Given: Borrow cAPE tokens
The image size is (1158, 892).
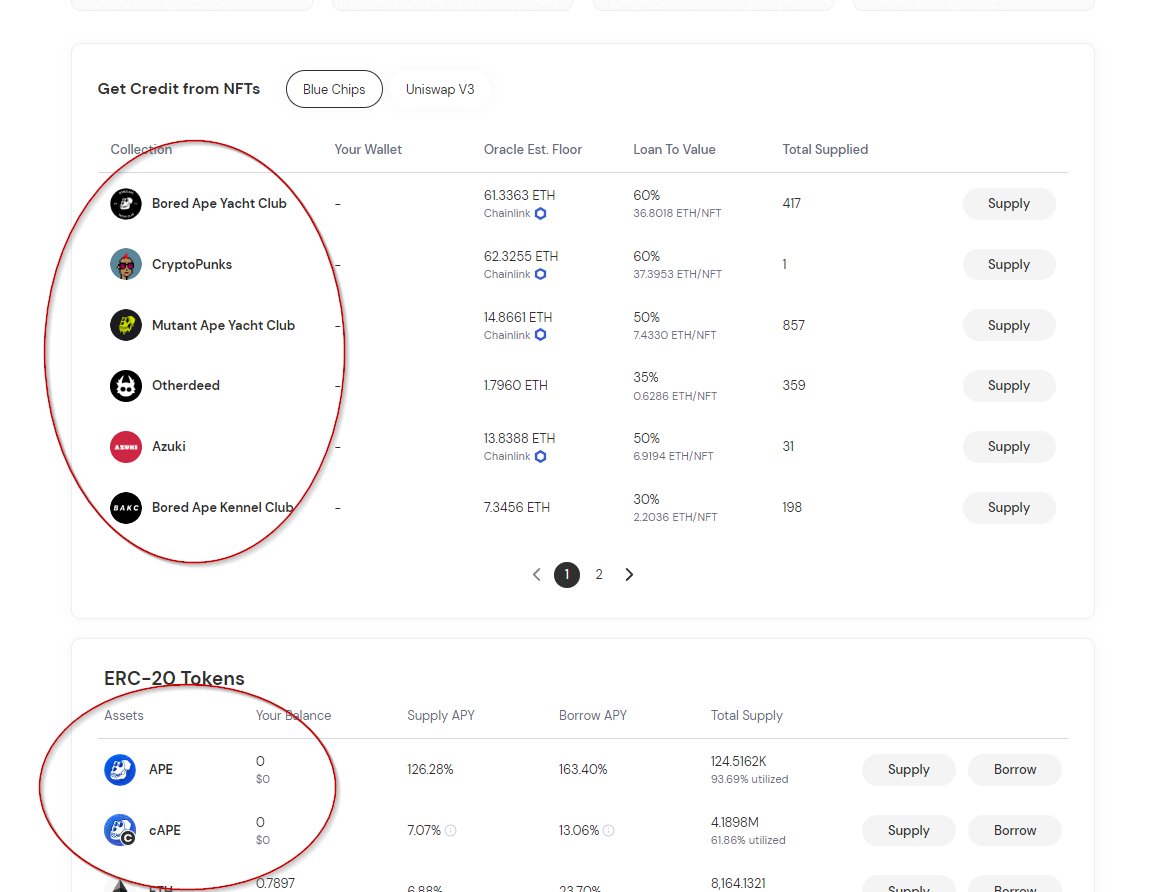Looking at the screenshot, I should (x=1015, y=830).
